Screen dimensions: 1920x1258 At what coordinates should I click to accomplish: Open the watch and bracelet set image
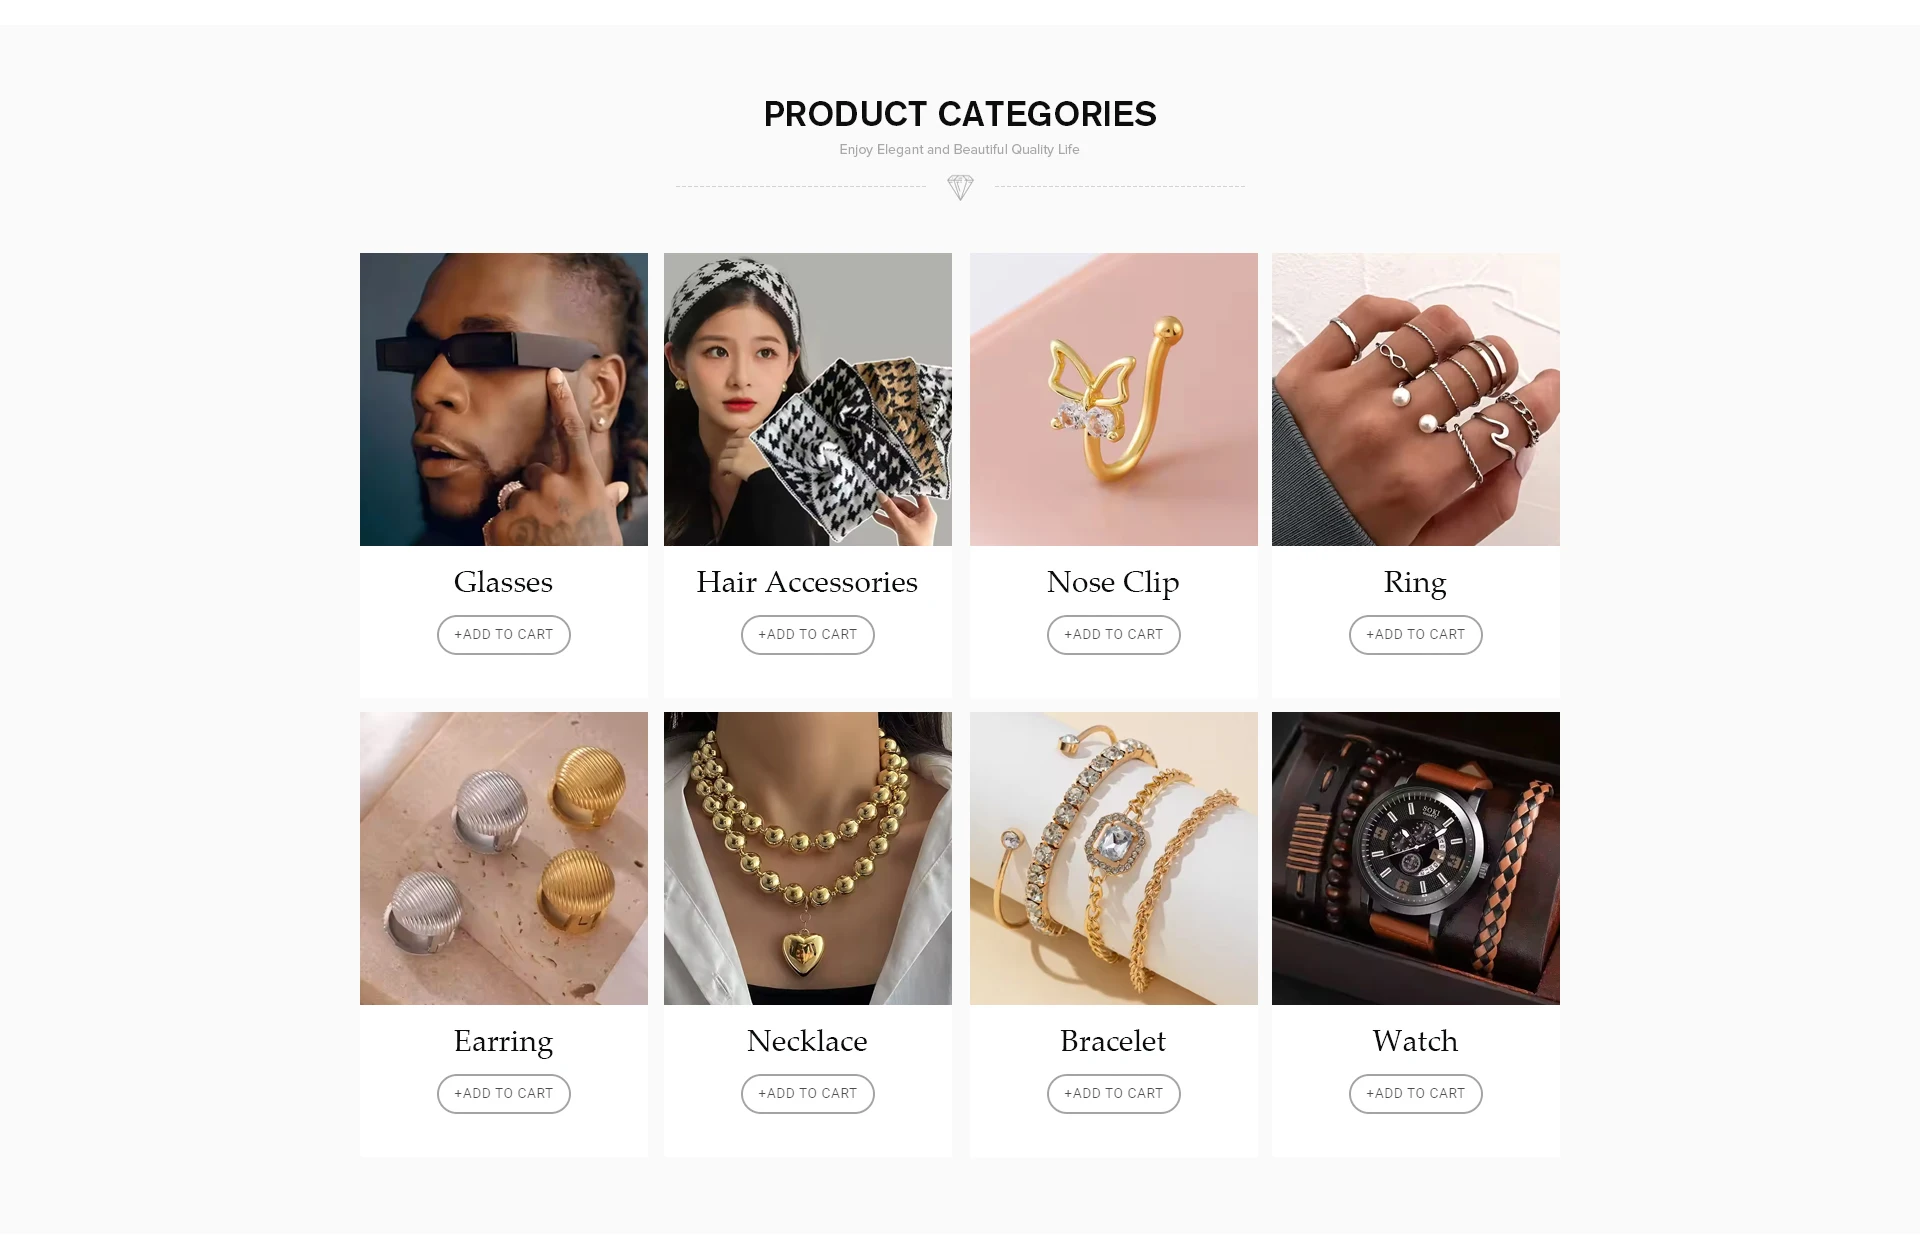coord(1416,858)
